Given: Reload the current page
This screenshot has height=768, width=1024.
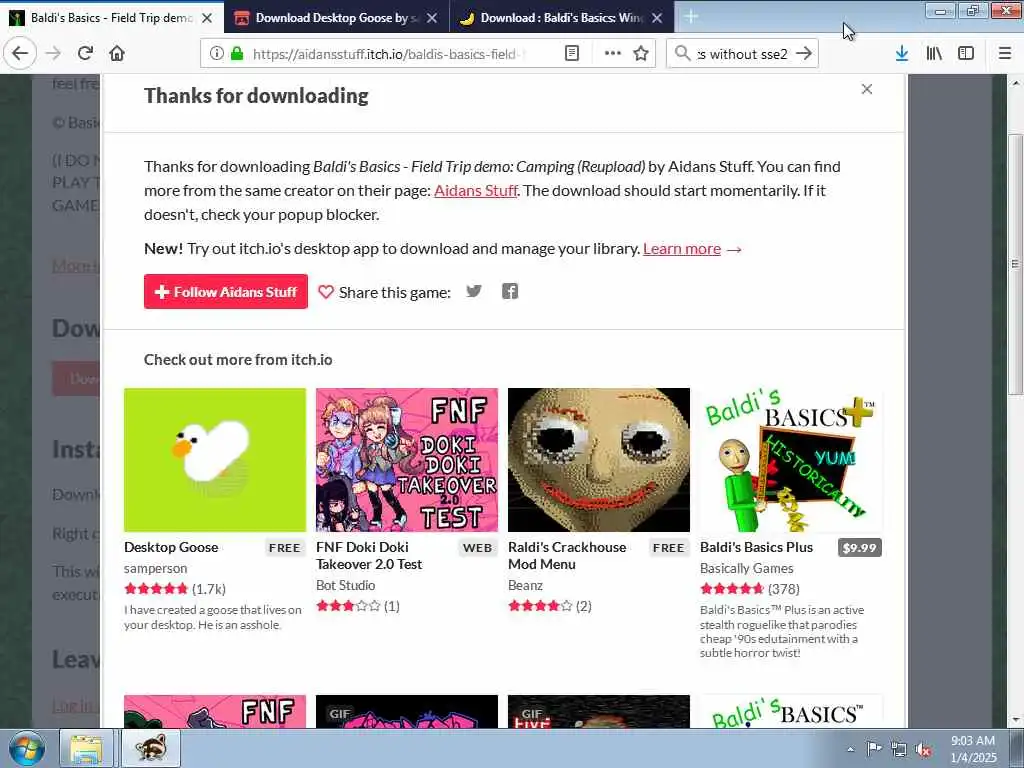Looking at the screenshot, I should (x=85, y=53).
